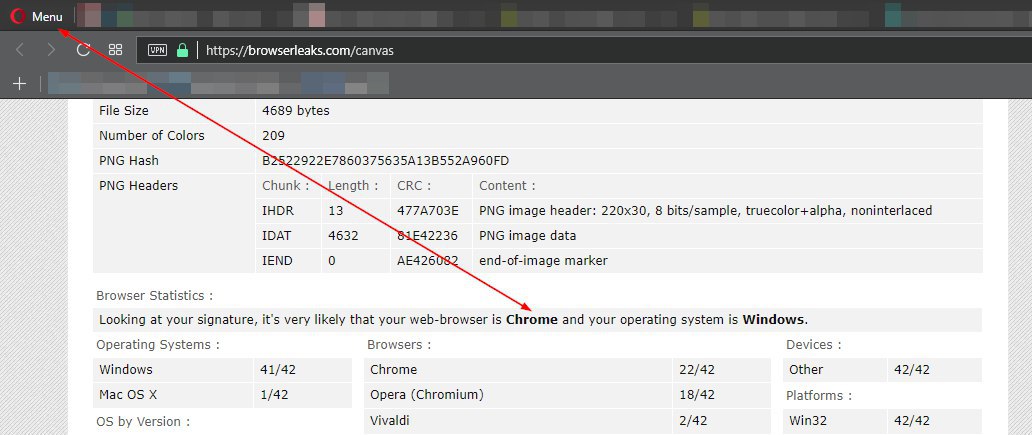Click the Chrome row in Browsers table
This screenshot has width=1032, height=435.
tap(567, 370)
